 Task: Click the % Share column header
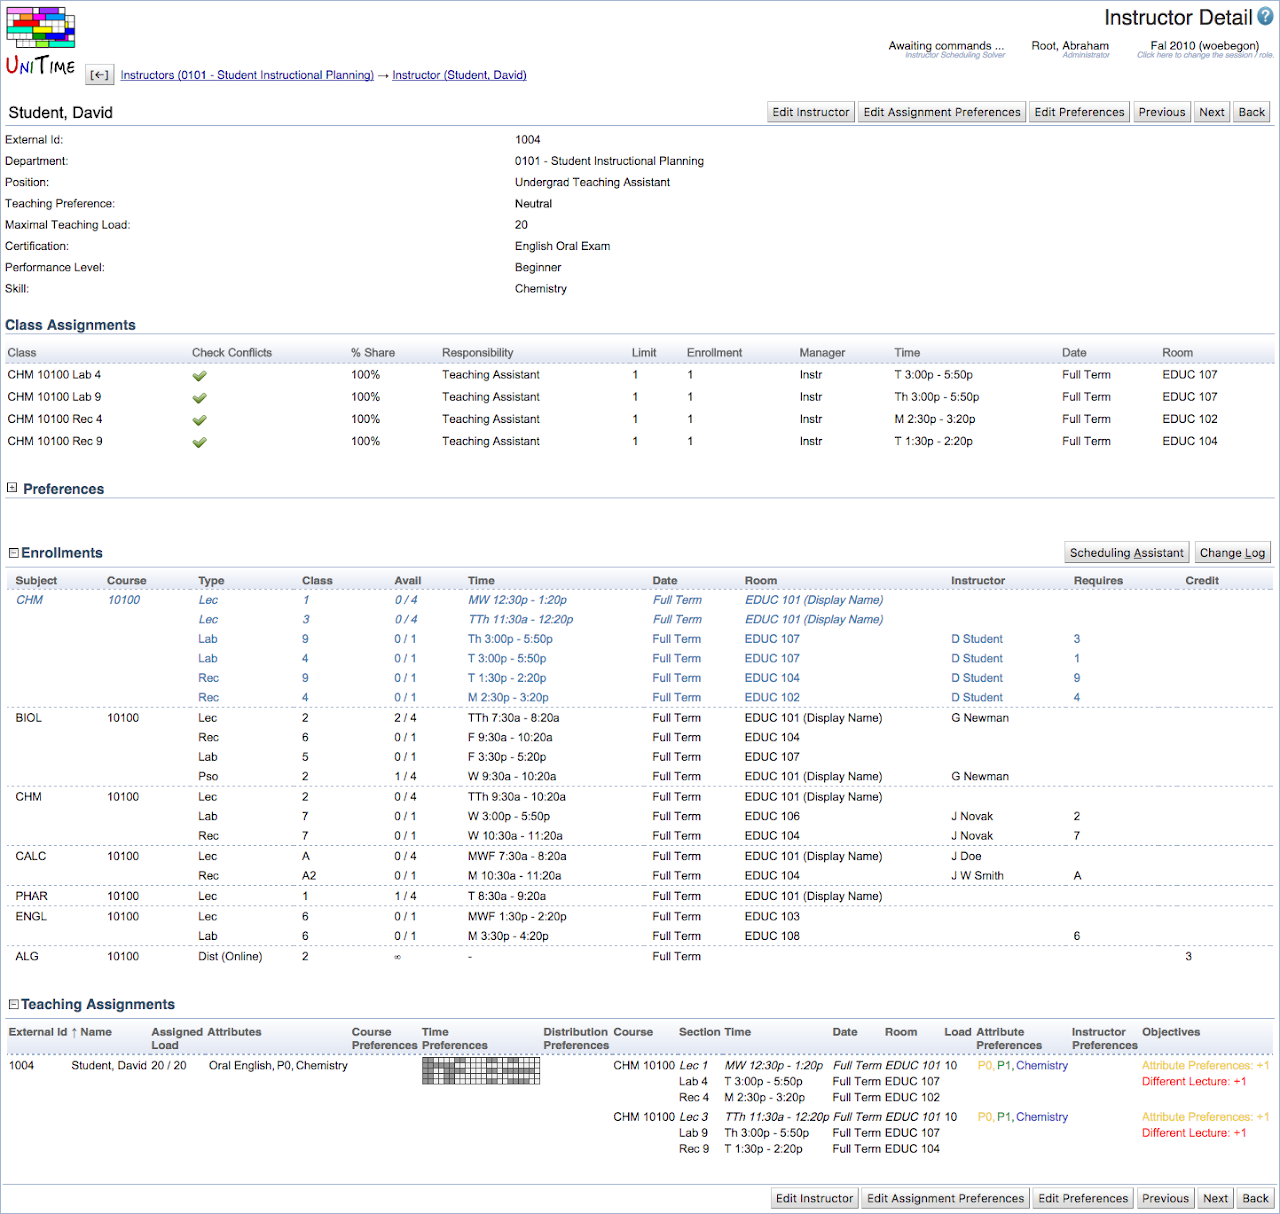[x=373, y=353]
